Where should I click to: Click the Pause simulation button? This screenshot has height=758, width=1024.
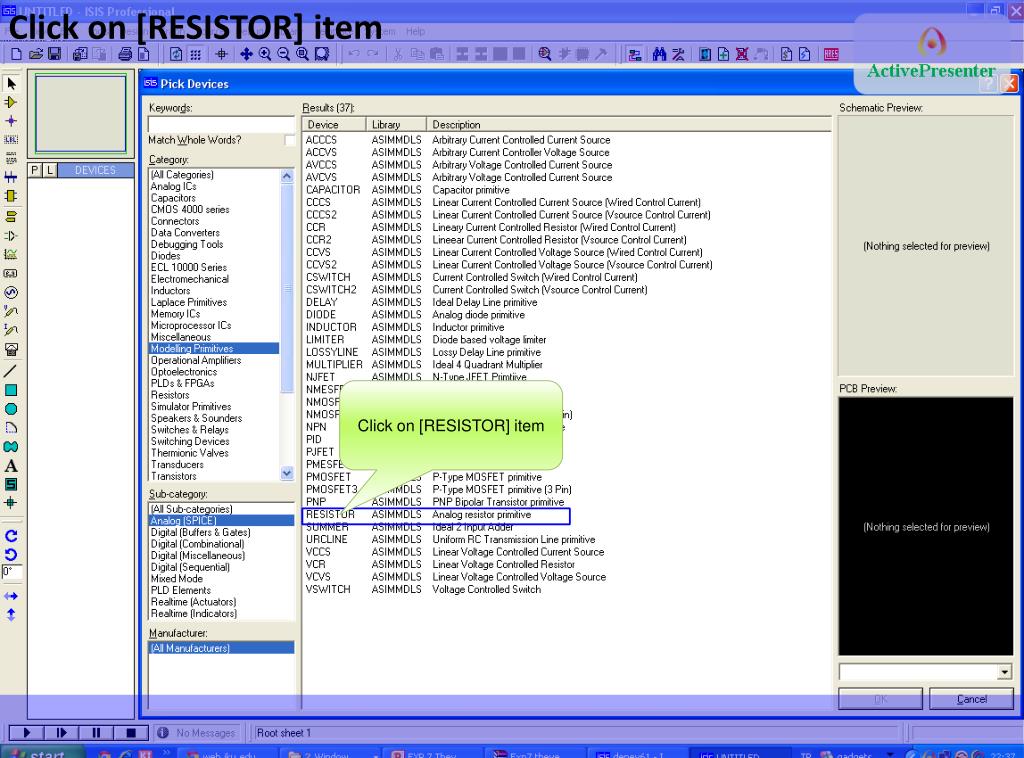pyautogui.click(x=97, y=733)
